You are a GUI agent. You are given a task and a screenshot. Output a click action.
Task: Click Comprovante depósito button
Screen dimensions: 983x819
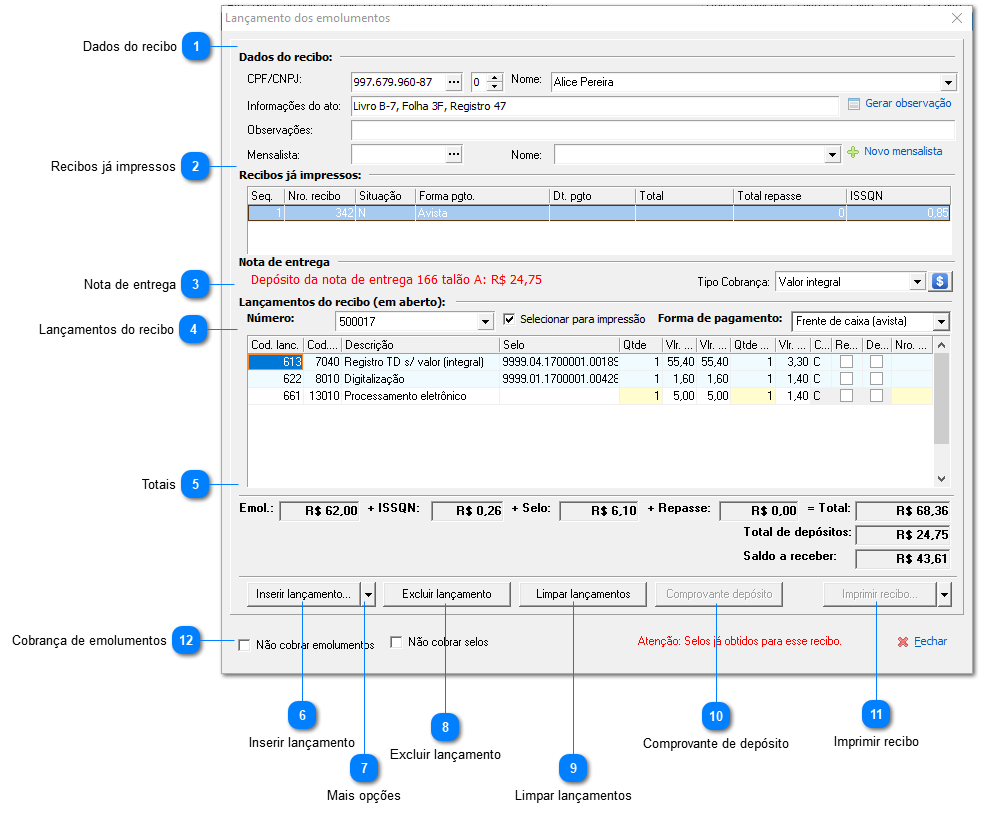pos(719,594)
